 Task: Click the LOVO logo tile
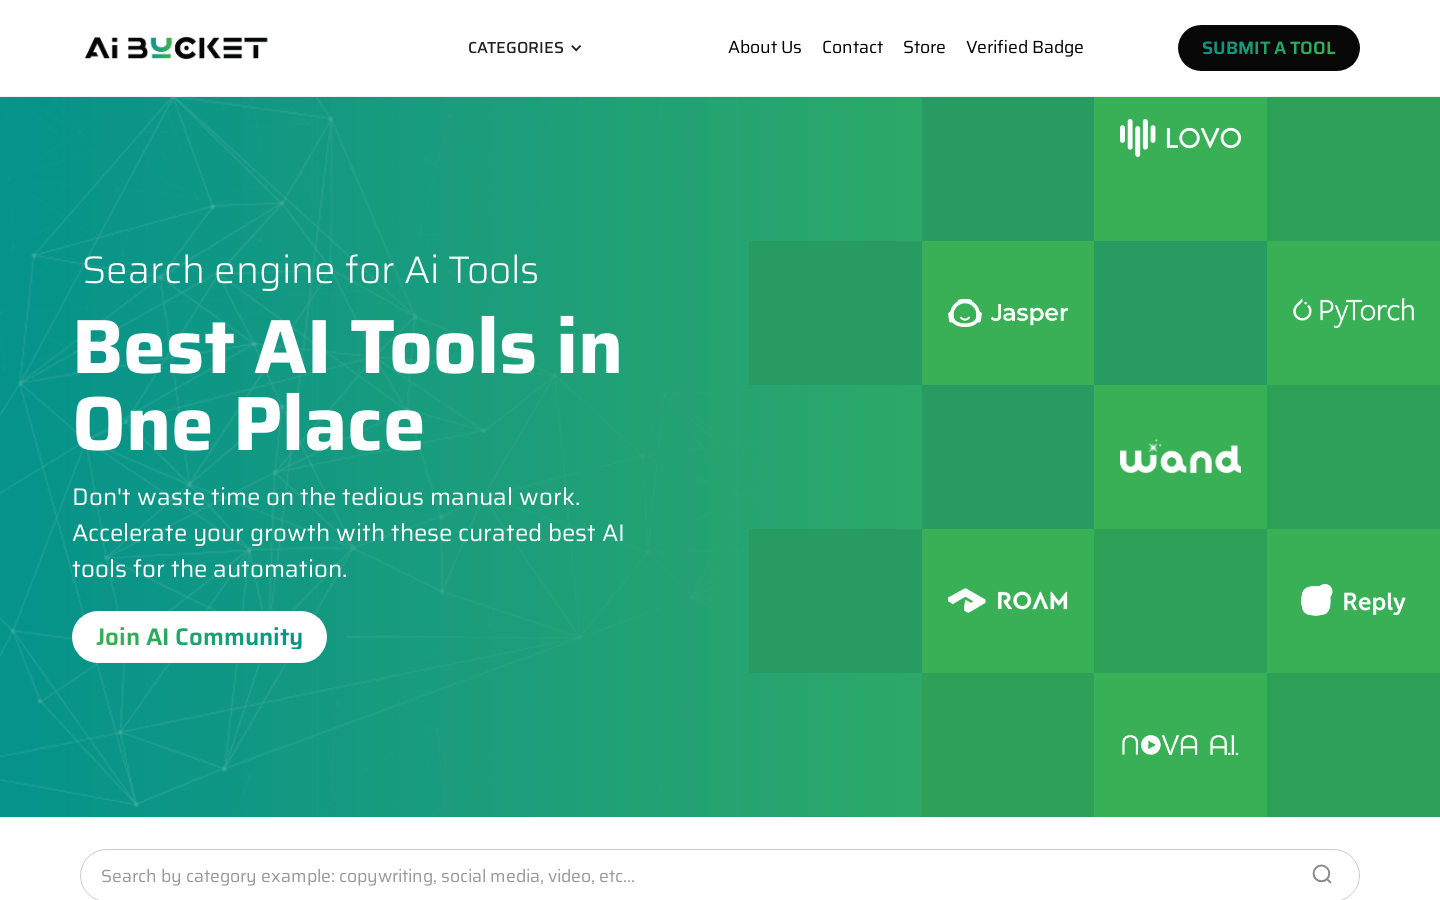click(1180, 169)
